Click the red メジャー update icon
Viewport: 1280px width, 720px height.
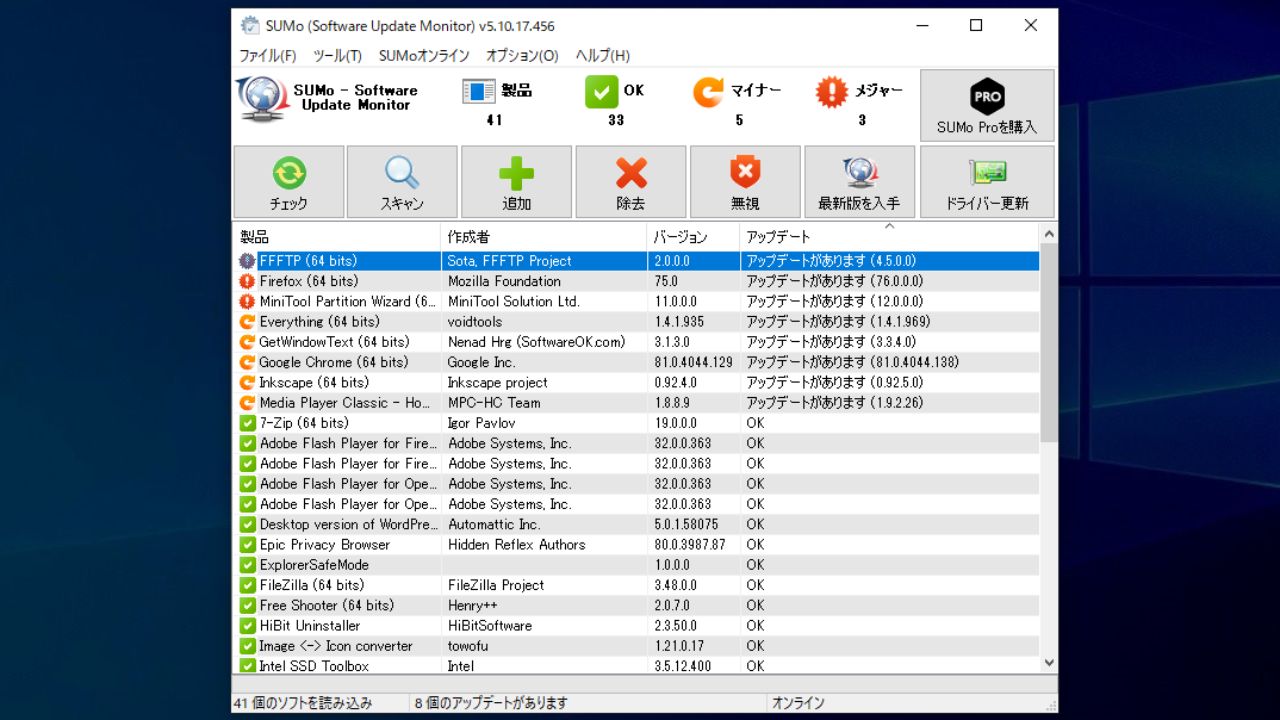831,92
